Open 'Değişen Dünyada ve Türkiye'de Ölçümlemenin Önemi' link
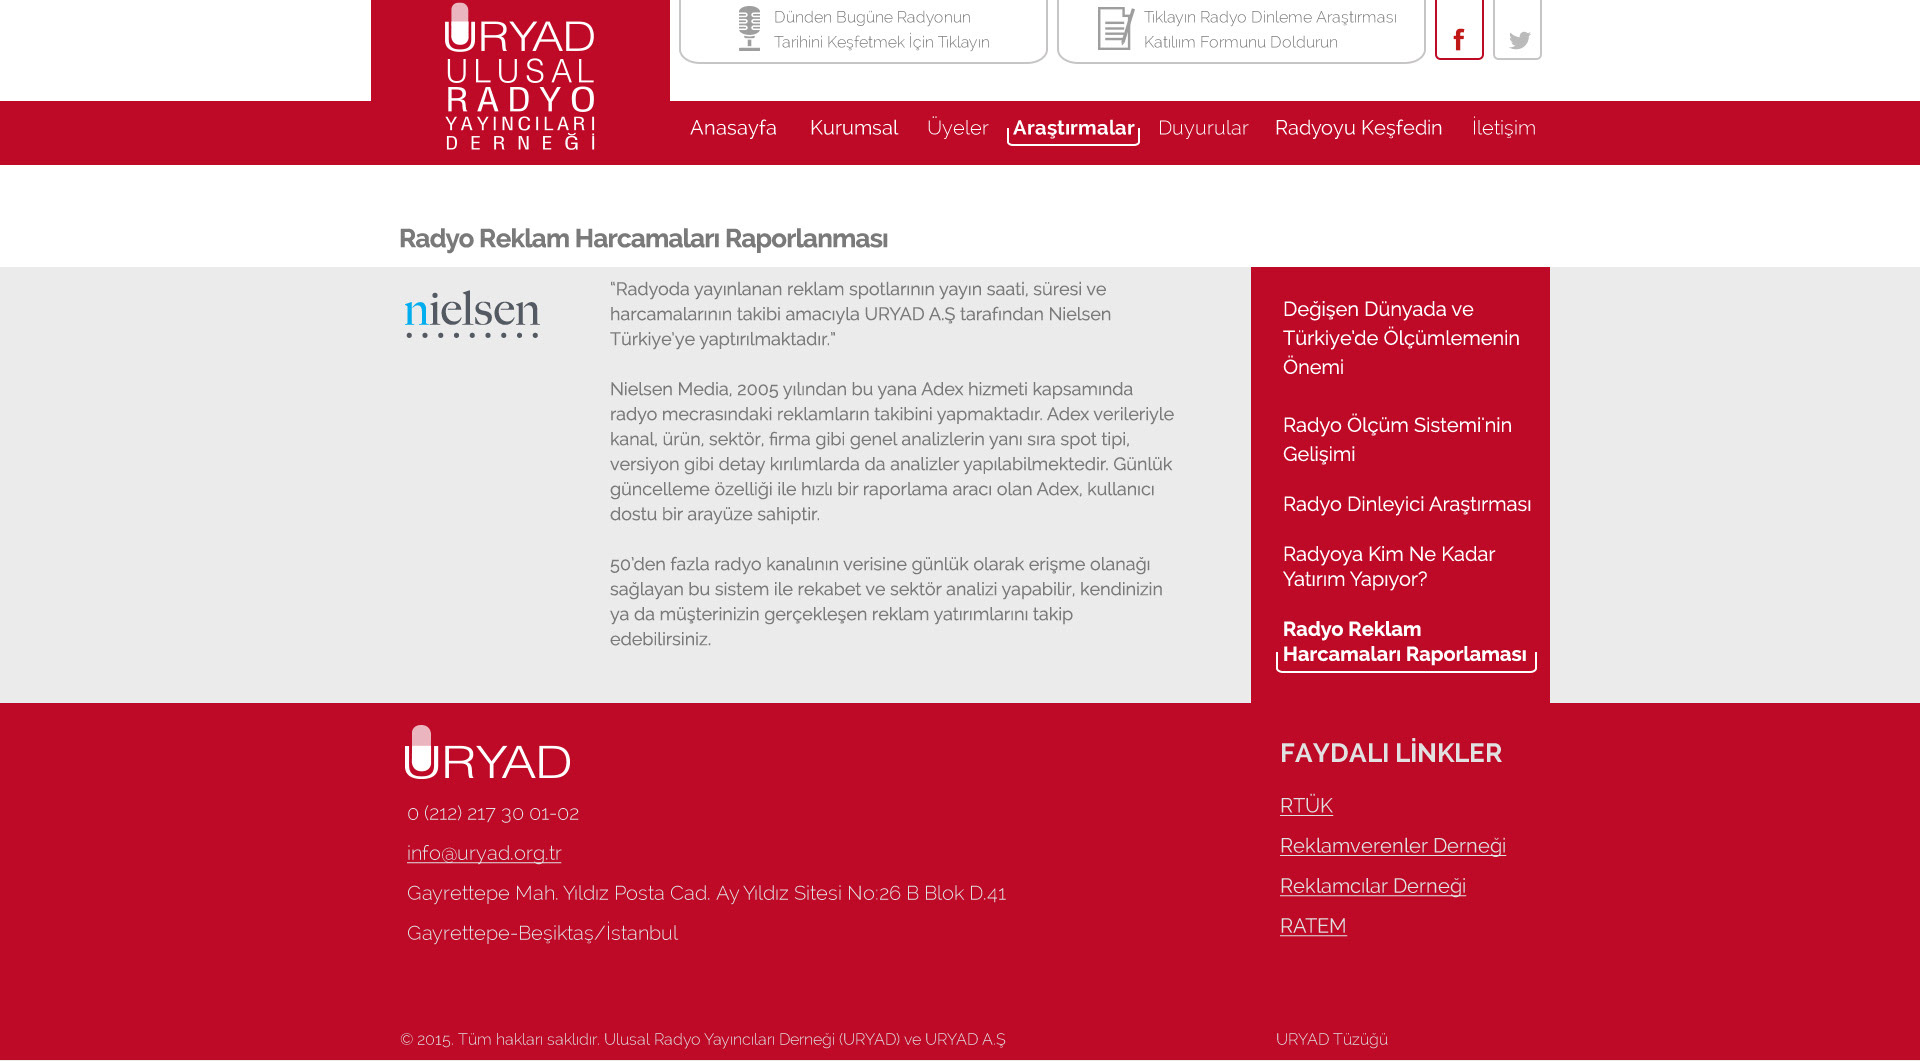Image resolution: width=1920 pixels, height=1061 pixels. coord(1401,338)
